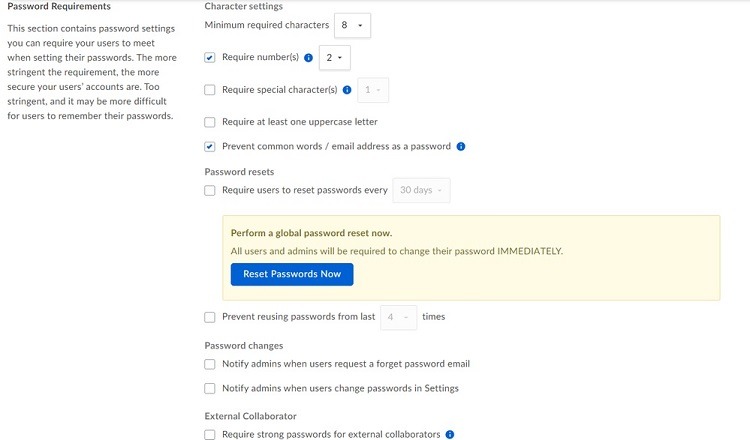This screenshot has width=750, height=440.
Task: Open password reuse count dropdown showing 4
Action: click(x=398, y=317)
